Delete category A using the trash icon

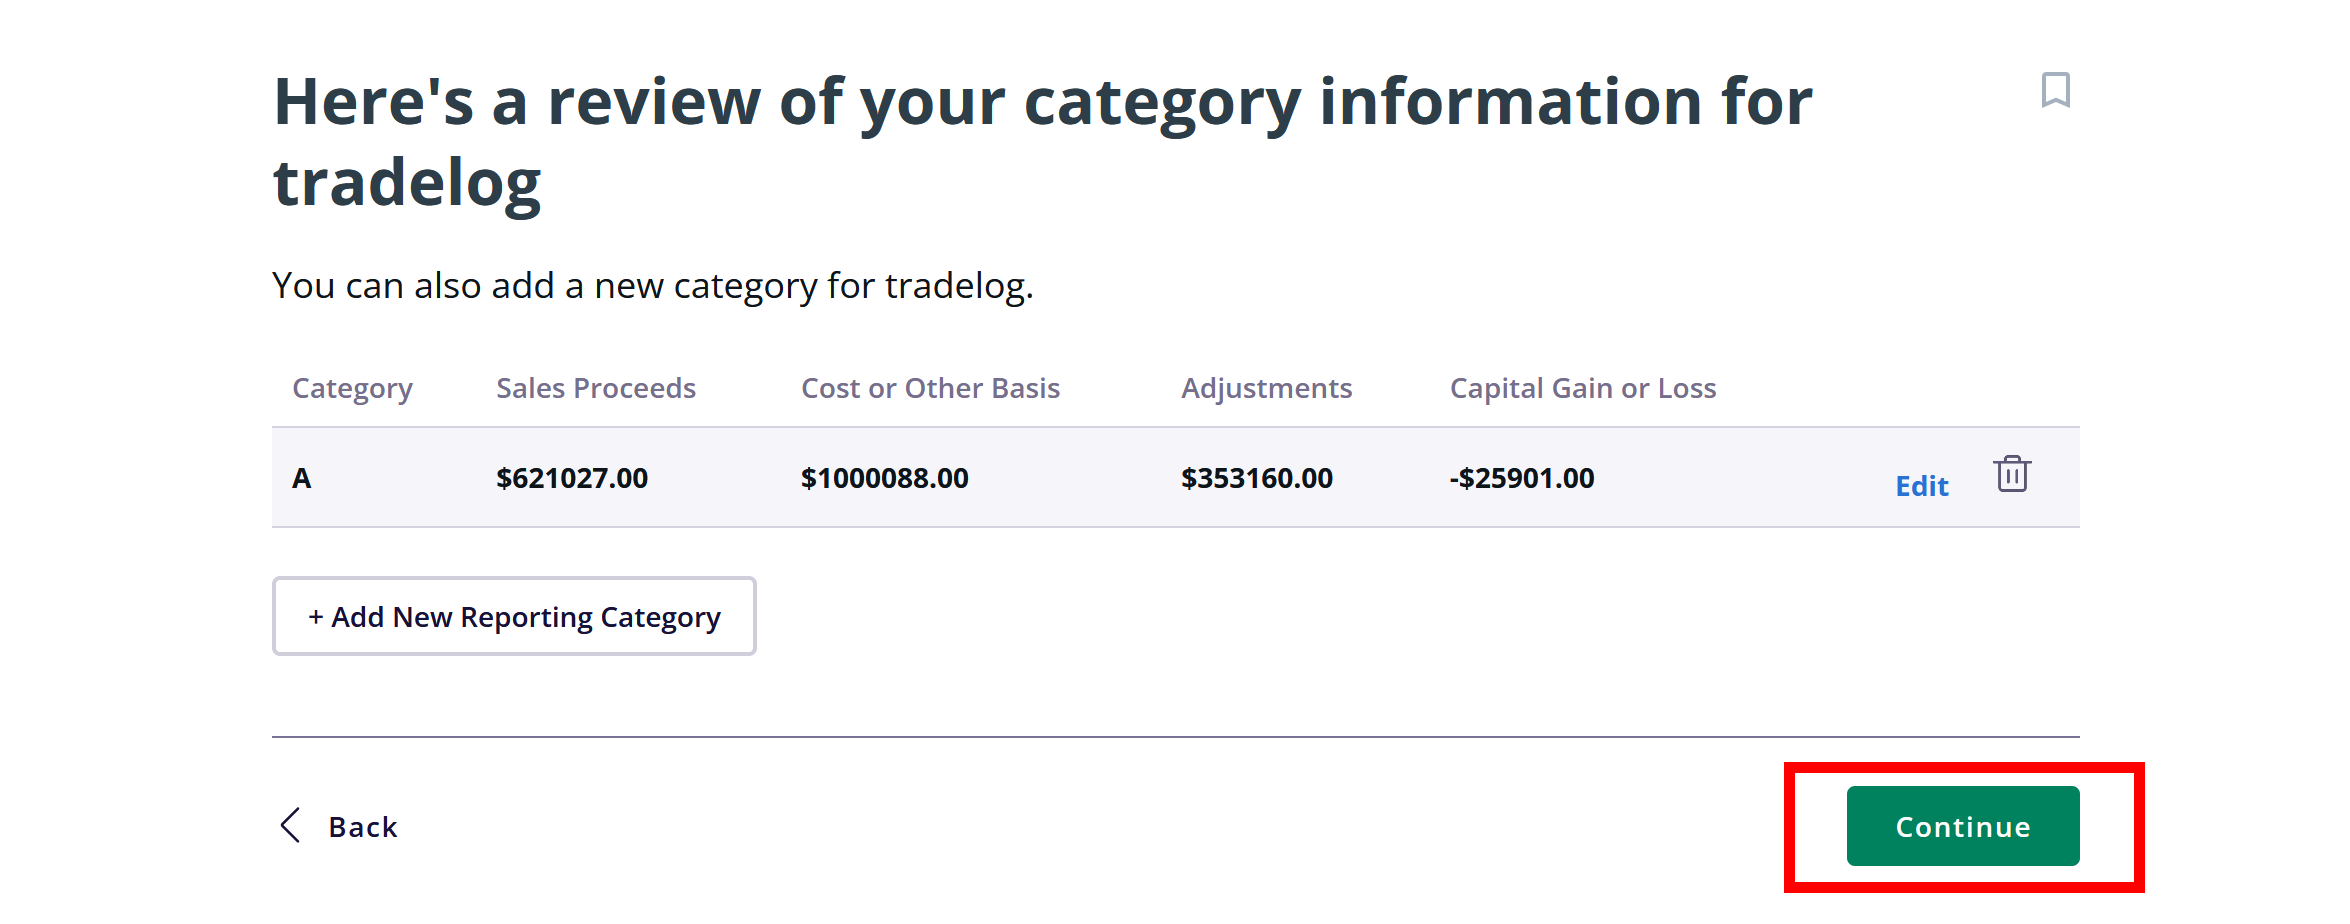[2011, 474]
